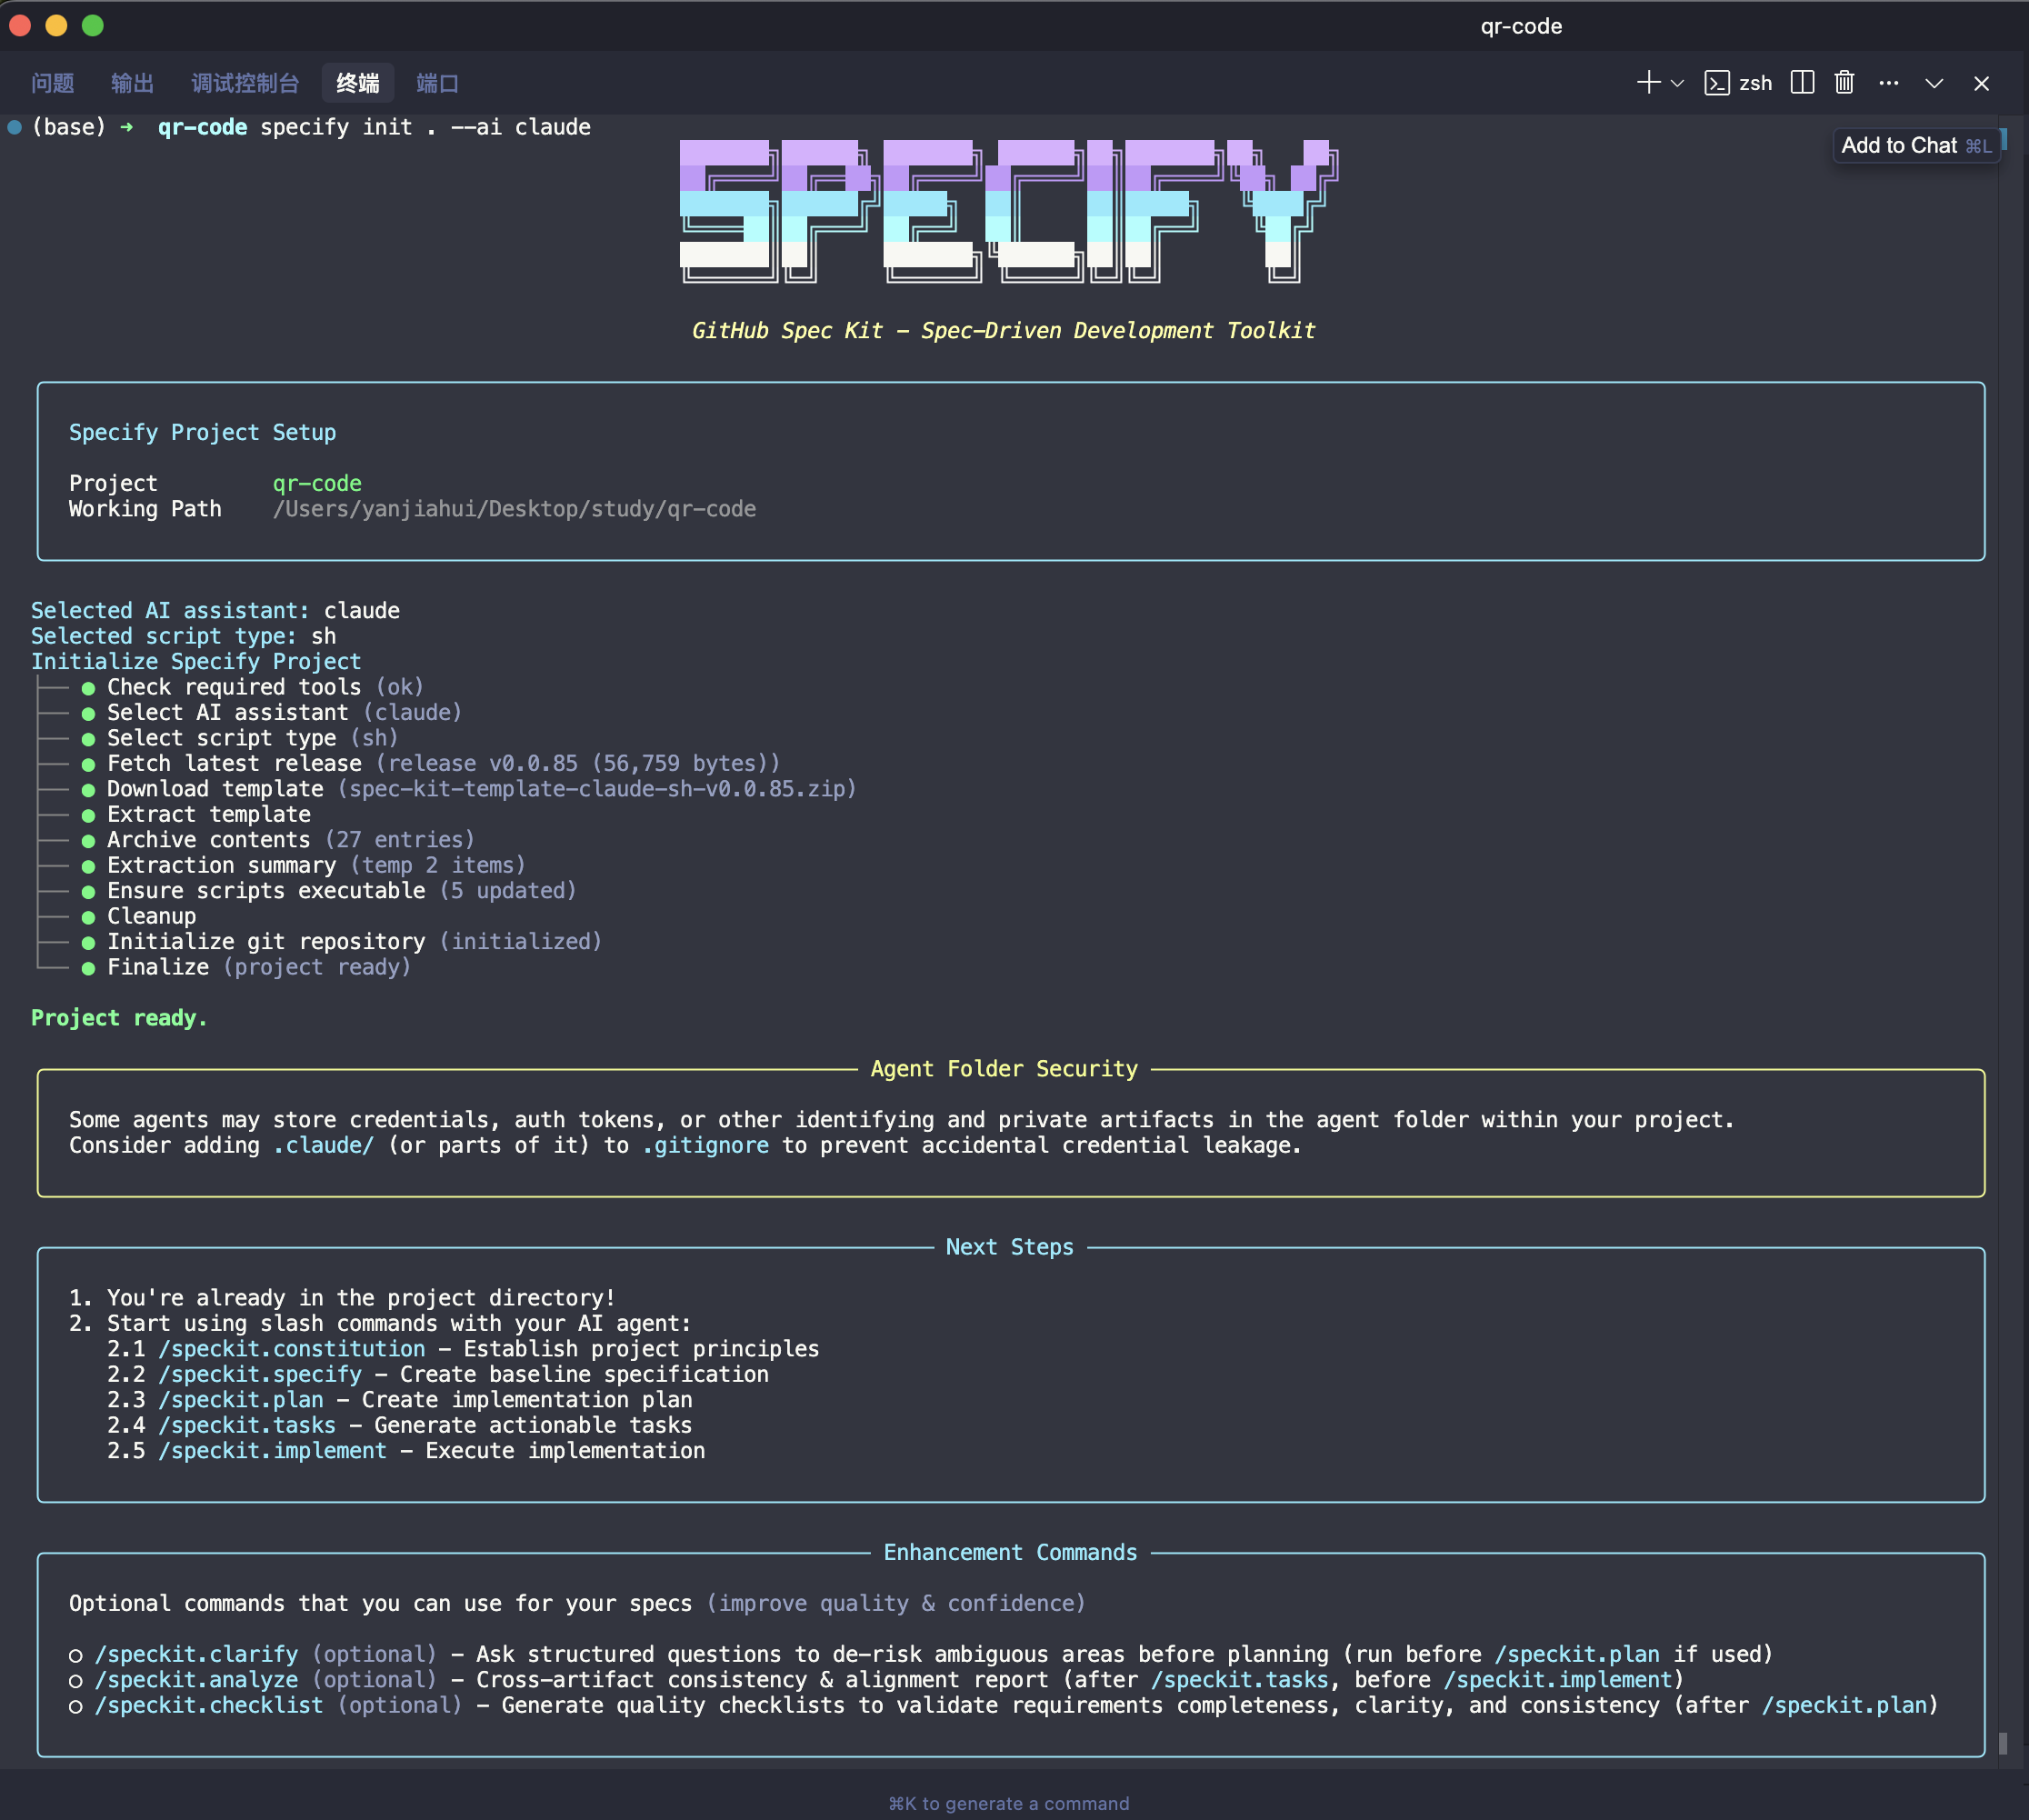The image size is (2029, 1820).
Task: Open the launch profile dropdown chevron
Action: [x=1677, y=84]
